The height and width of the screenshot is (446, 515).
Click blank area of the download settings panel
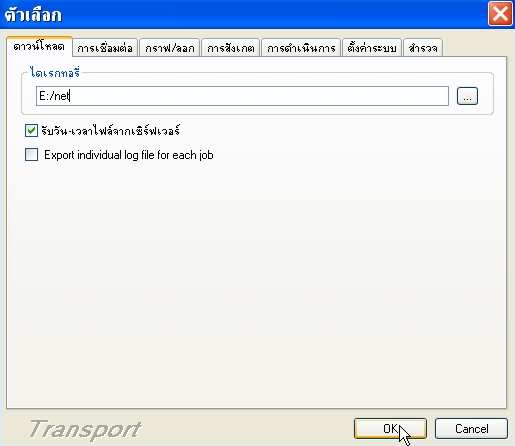click(x=256, y=283)
